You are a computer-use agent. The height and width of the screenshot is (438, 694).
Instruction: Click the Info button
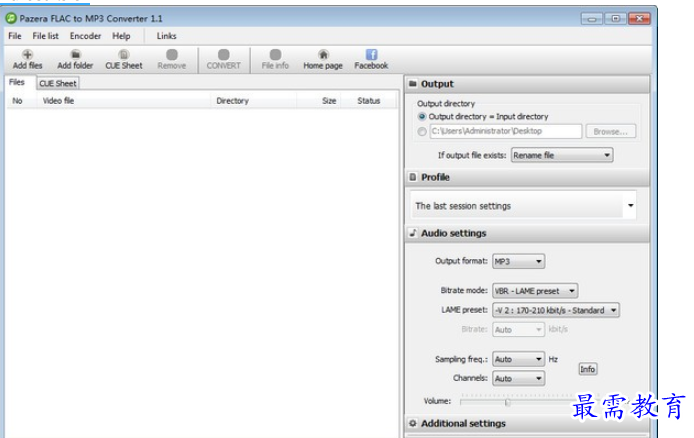[588, 369]
